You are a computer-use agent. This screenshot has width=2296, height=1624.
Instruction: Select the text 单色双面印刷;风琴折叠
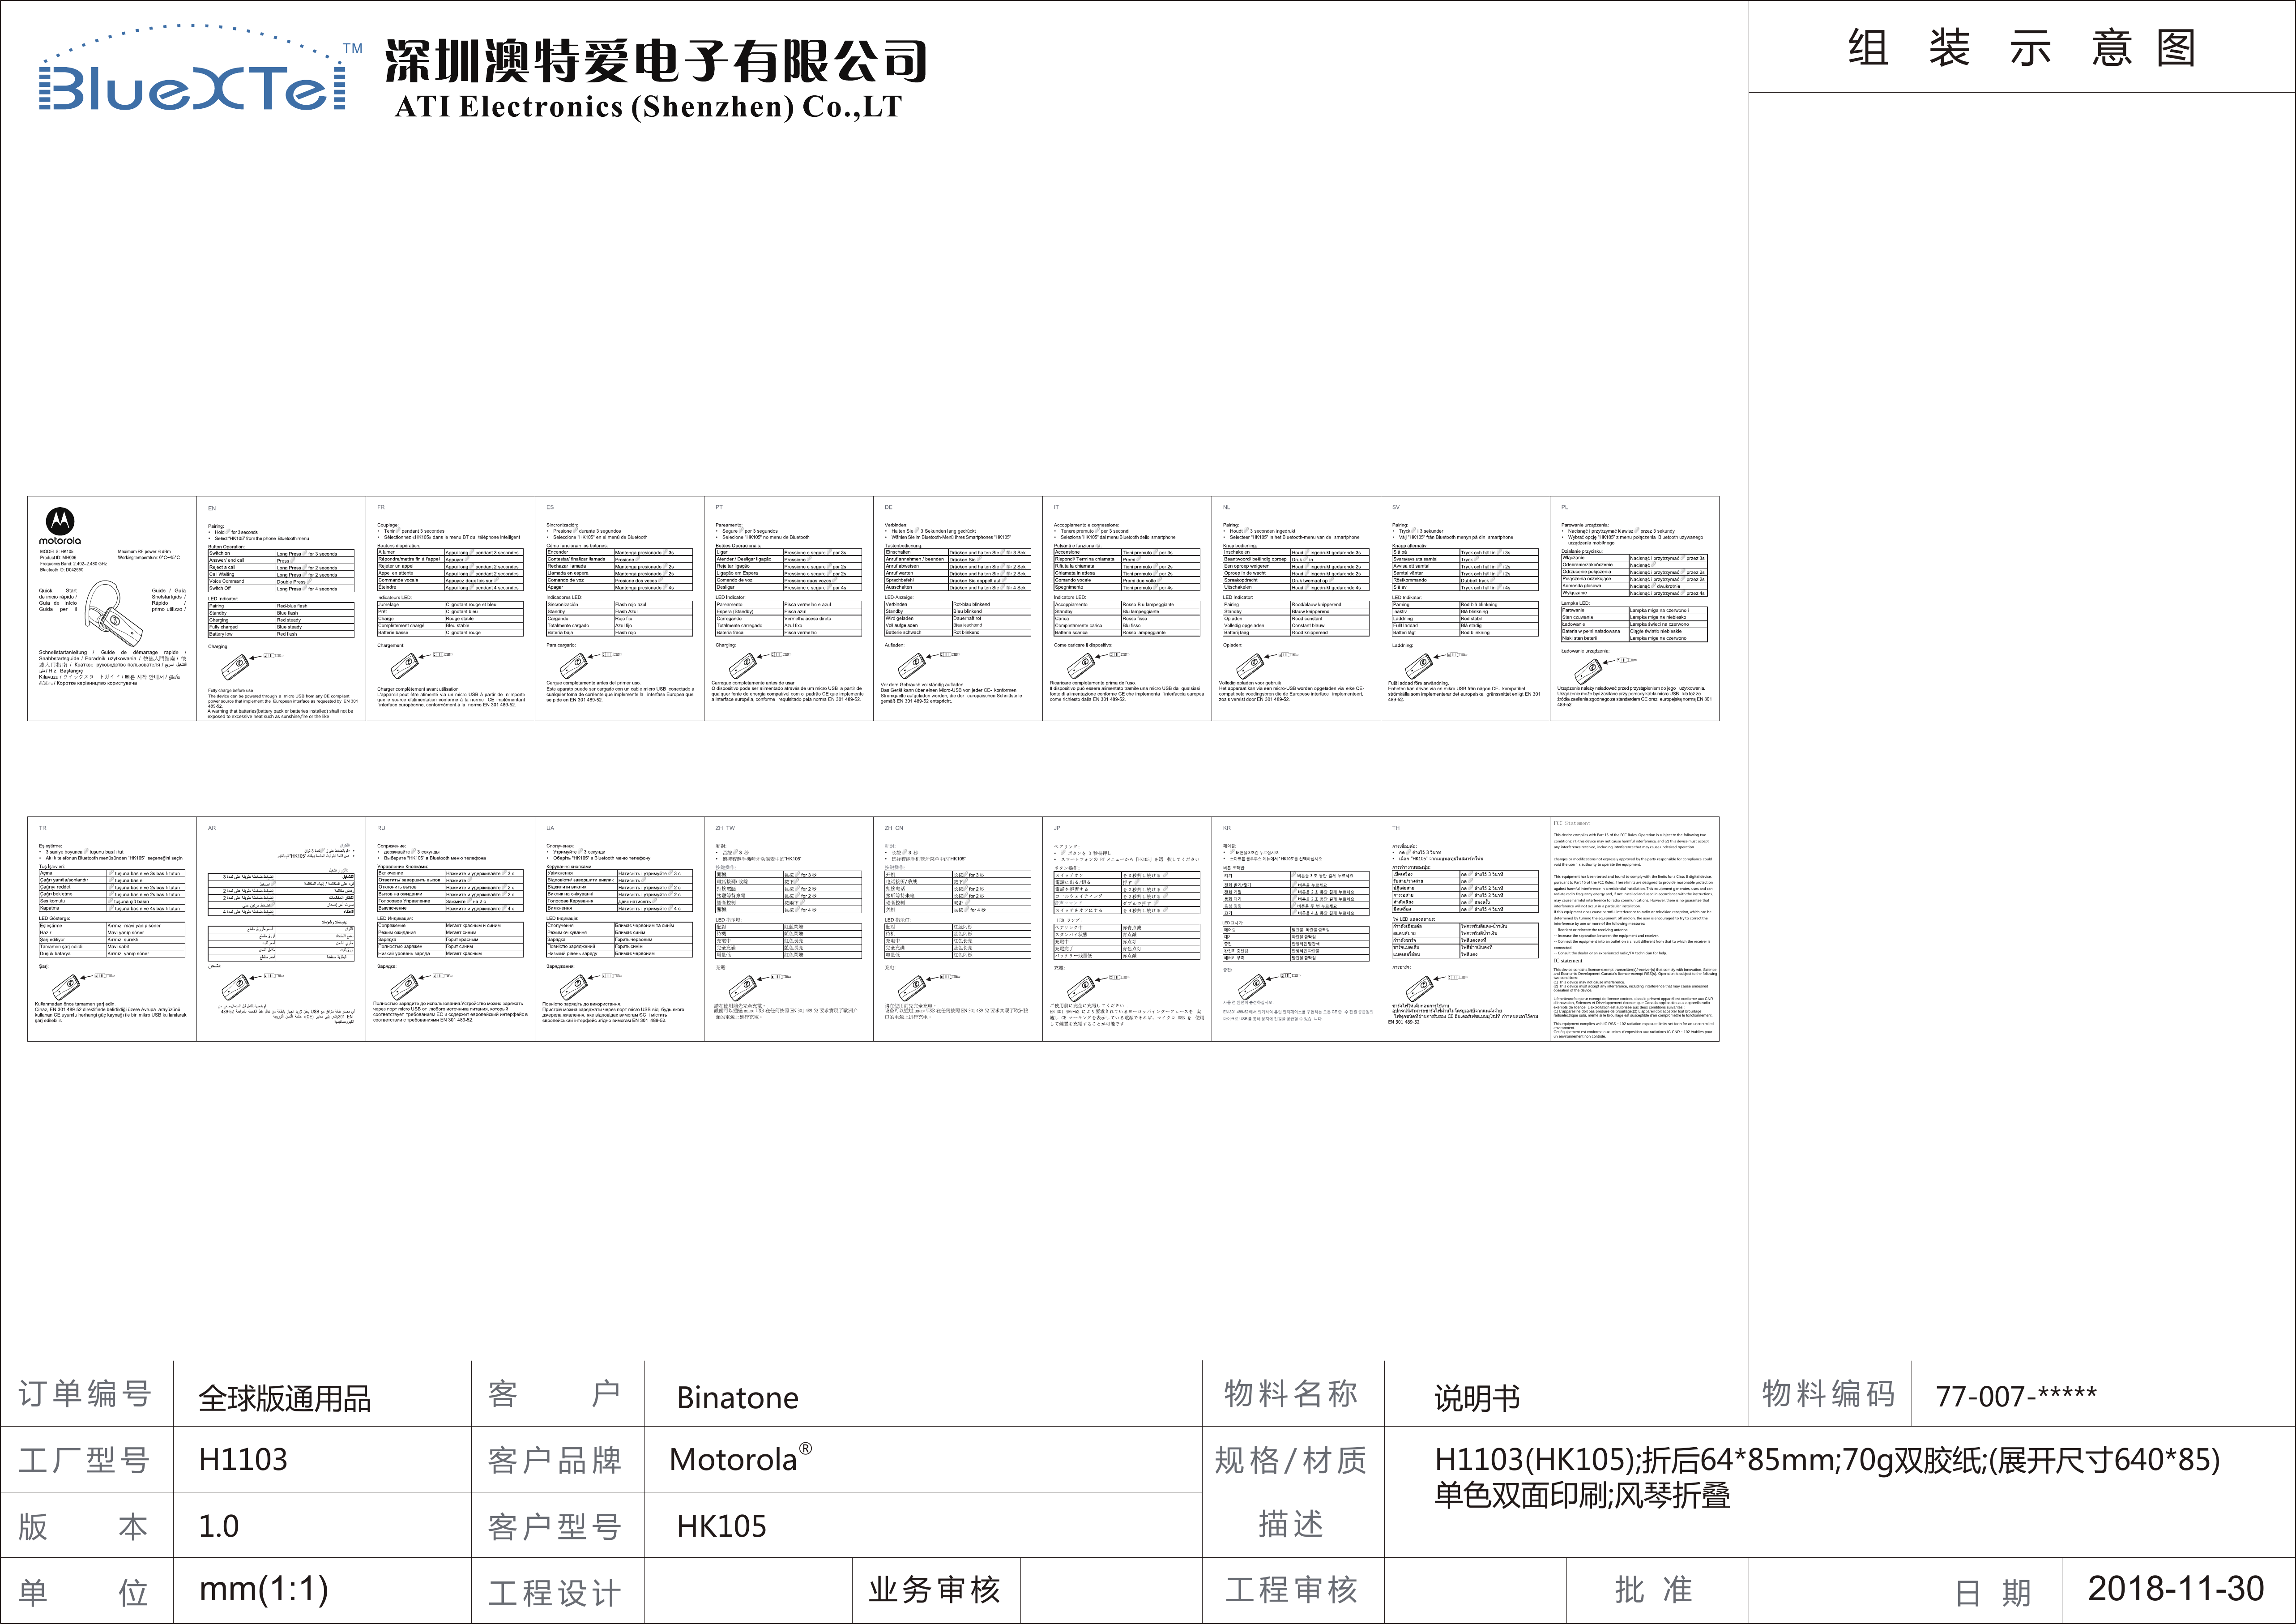pyautogui.click(x=1583, y=1496)
